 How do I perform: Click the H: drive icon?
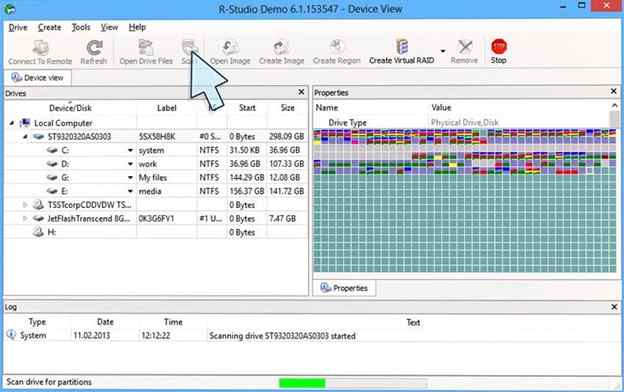(38, 232)
